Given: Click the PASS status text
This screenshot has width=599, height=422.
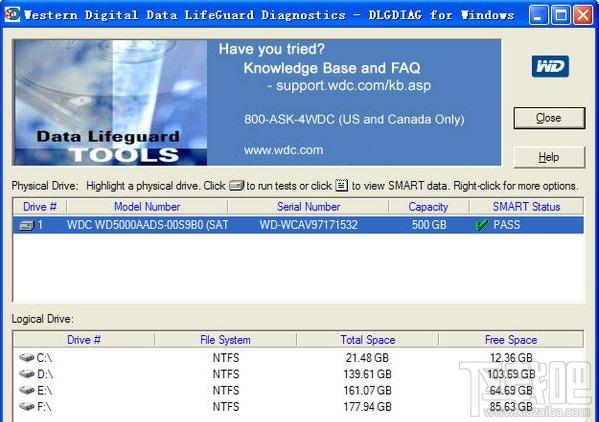Looking at the screenshot, I should 507,225.
